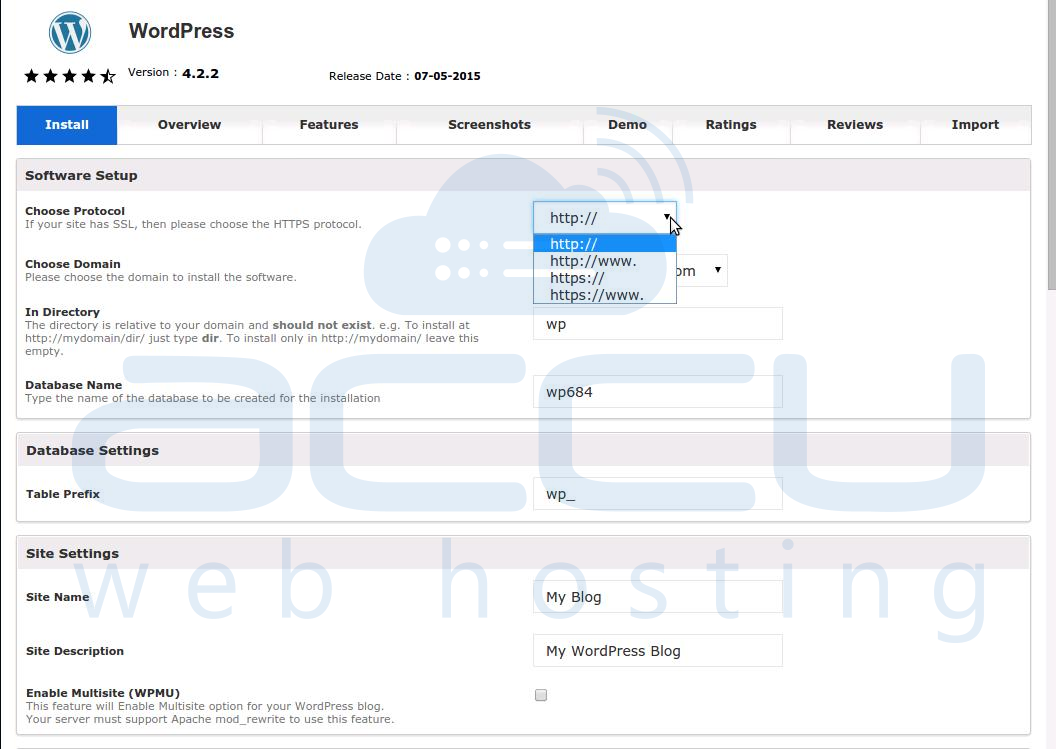Click the Enable Multisite (WPMU) label
This screenshot has height=749, width=1056.
pos(103,692)
